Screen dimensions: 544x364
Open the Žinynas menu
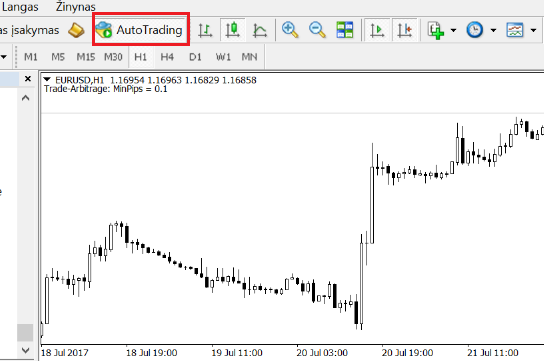click(75, 7)
